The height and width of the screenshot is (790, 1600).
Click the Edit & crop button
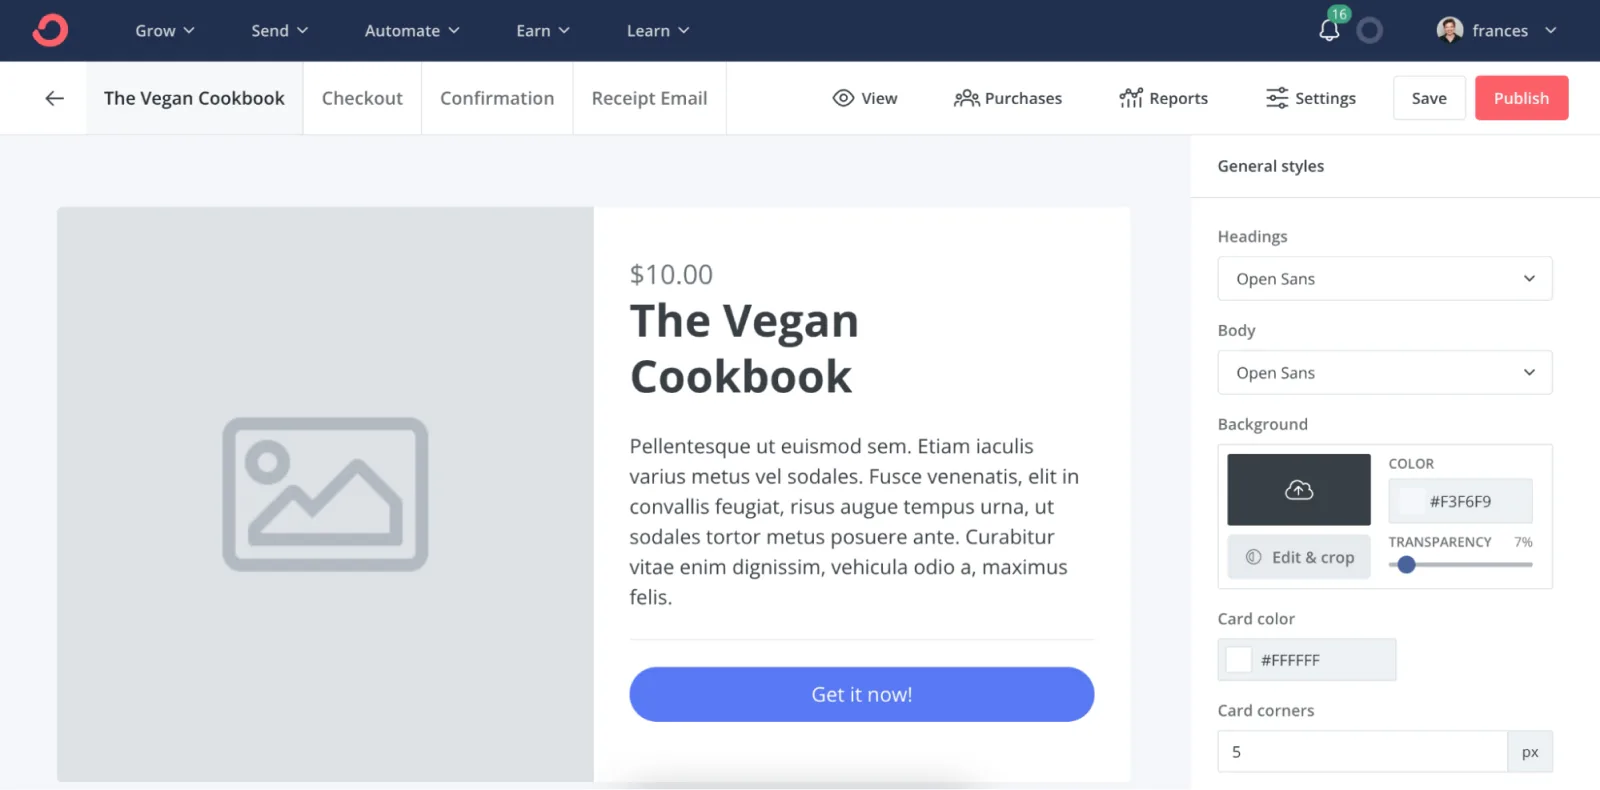click(1299, 557)
